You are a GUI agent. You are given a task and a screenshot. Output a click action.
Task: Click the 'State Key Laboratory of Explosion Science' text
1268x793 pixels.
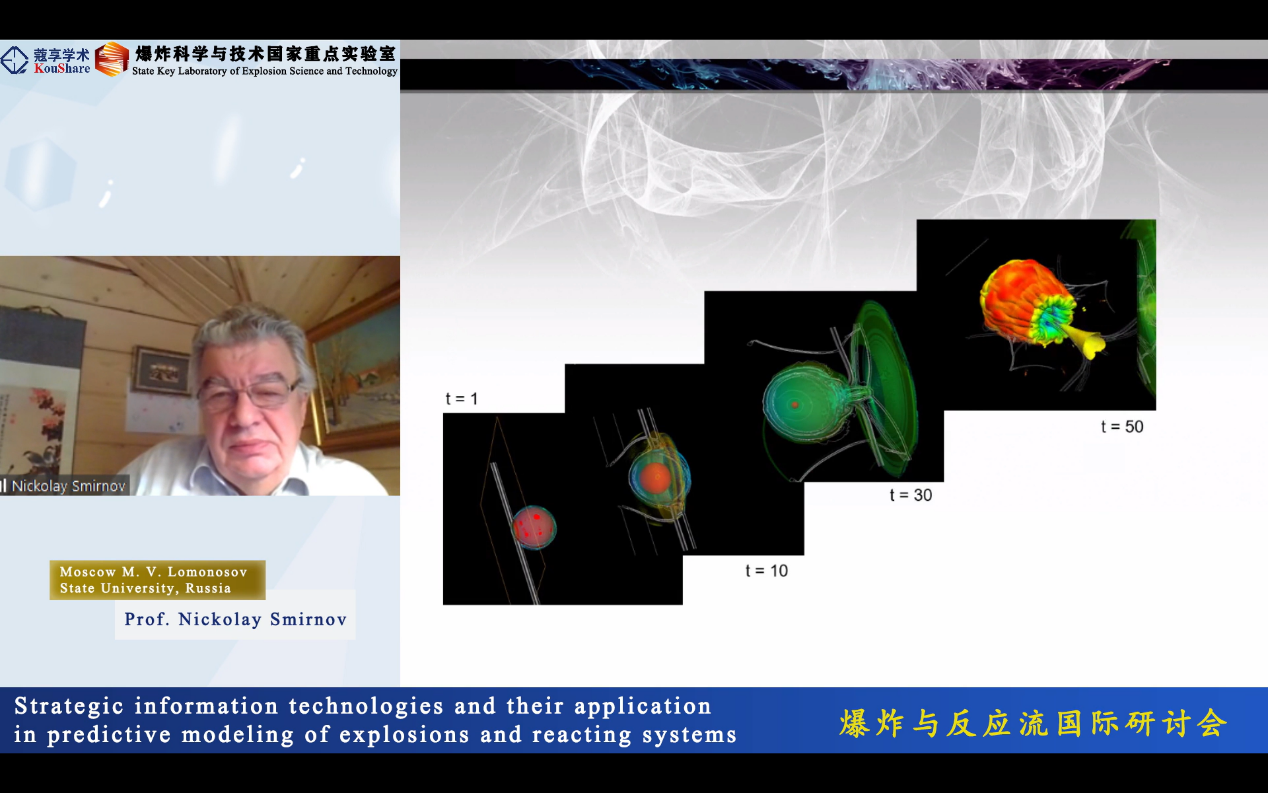[x=265, y=71]
